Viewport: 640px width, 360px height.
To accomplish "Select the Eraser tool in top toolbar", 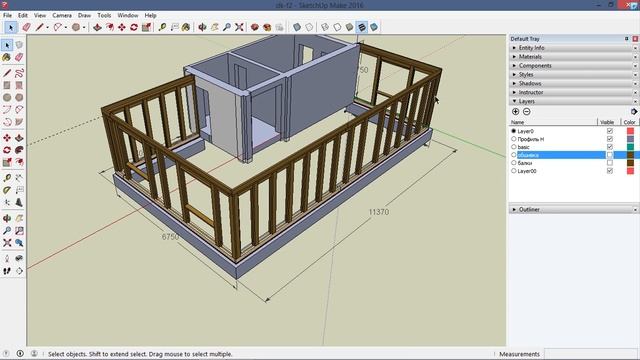I will (27, 27).
